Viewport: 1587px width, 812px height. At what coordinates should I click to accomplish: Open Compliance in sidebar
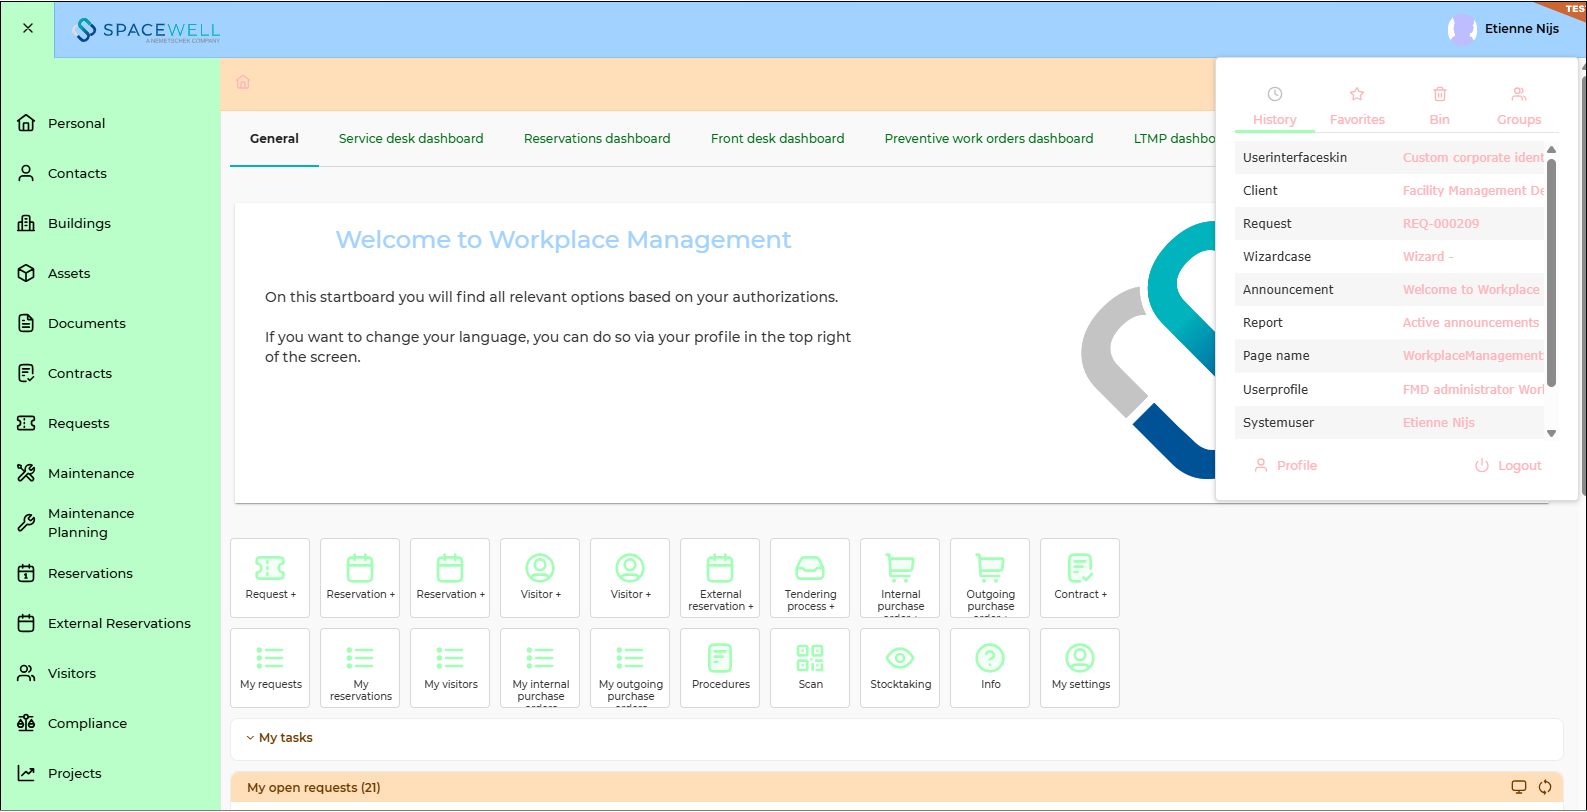pos(110,723)
